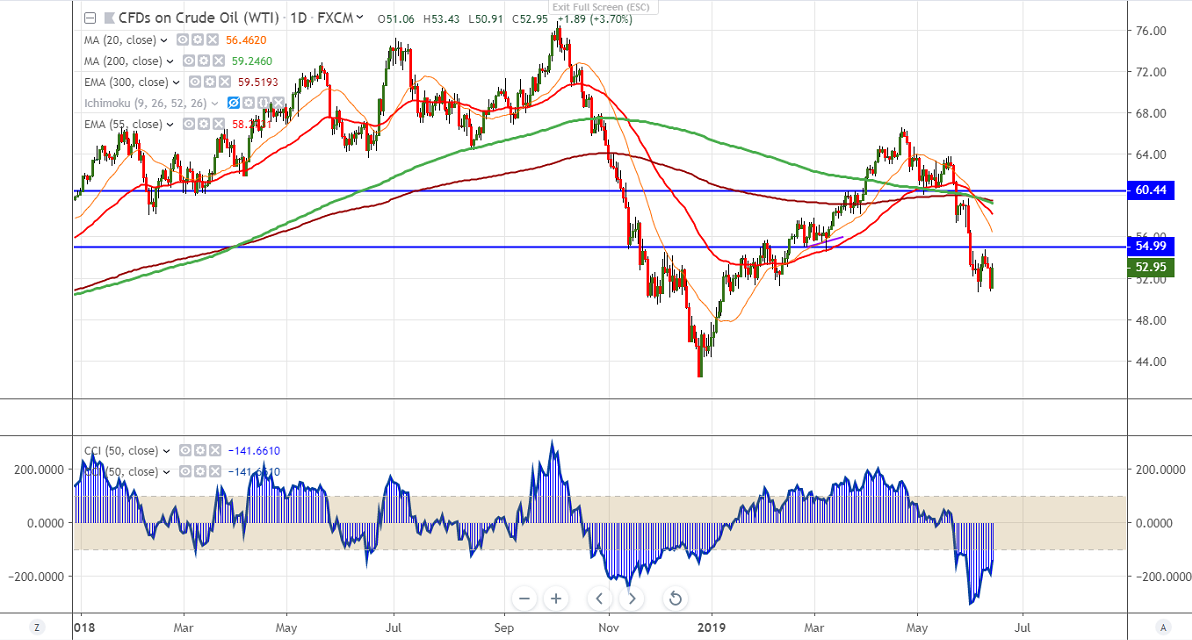The width and height of the screenshot is (1192, 640).
Task: Open settings for EMA (300, close)
Action: (x=209, y=82)
